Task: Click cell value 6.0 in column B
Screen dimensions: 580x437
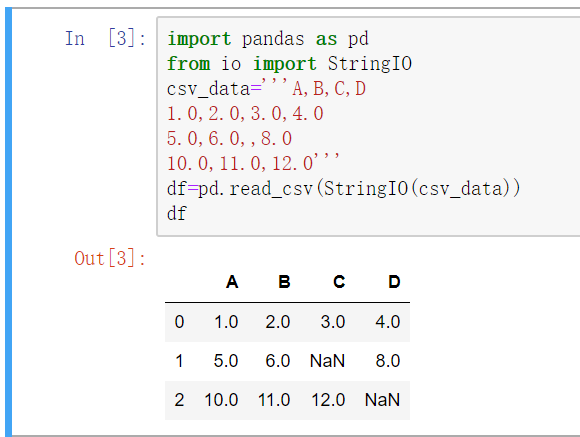Action: pos(278,361)
